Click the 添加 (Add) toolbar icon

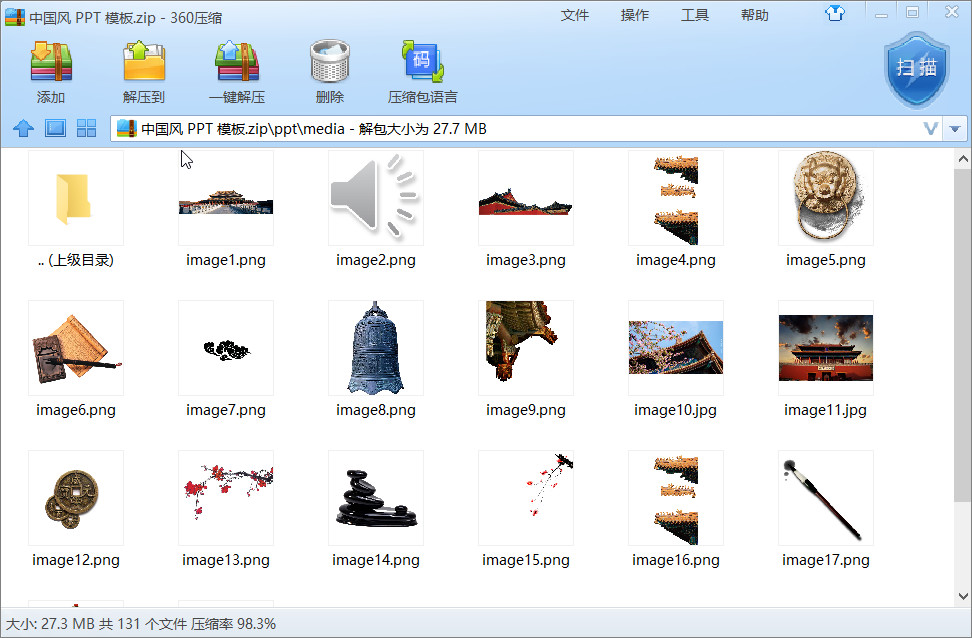(x=51, y=61)
